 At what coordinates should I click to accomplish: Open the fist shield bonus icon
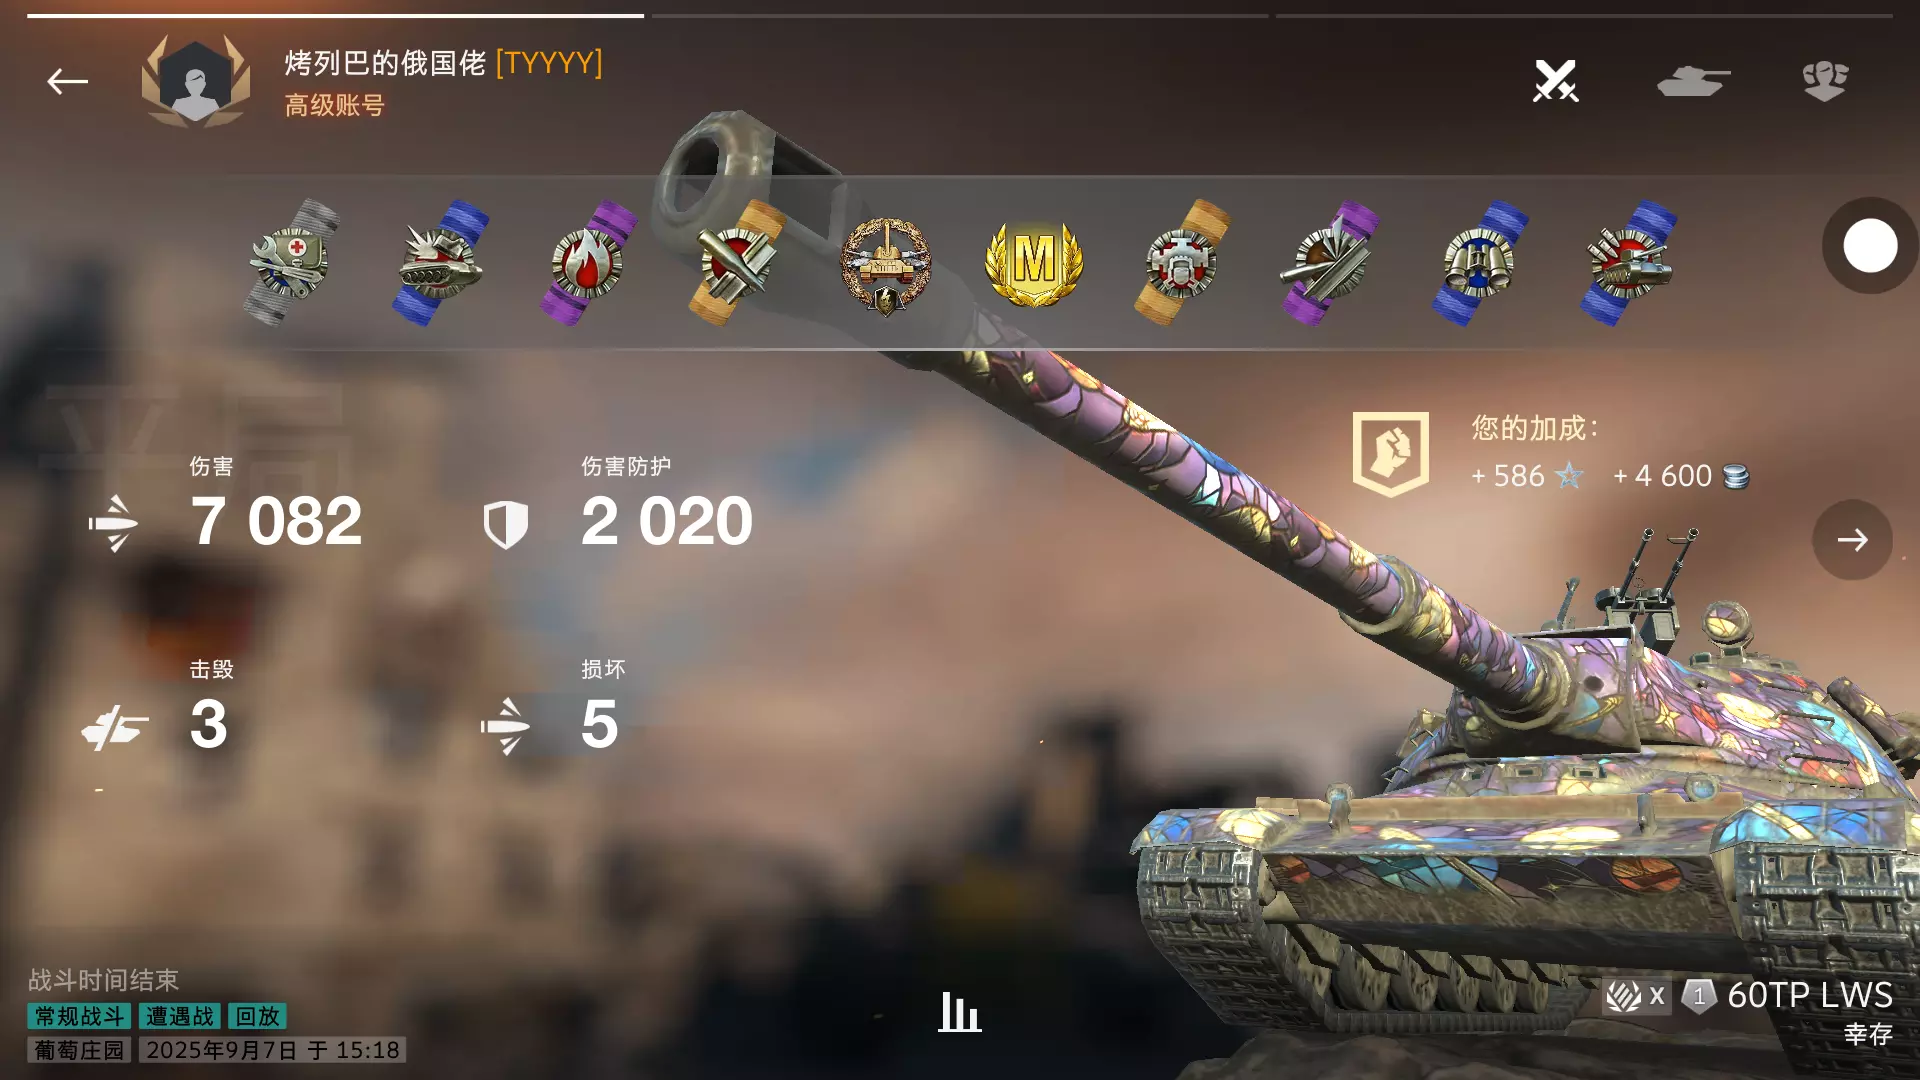point(1391,454)
